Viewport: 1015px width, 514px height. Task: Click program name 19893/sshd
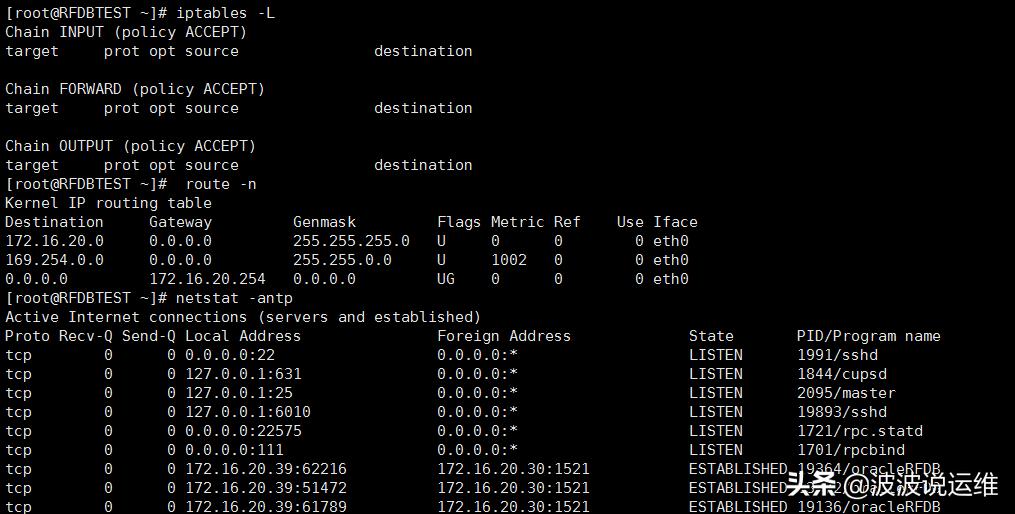(x=842, y=412)
